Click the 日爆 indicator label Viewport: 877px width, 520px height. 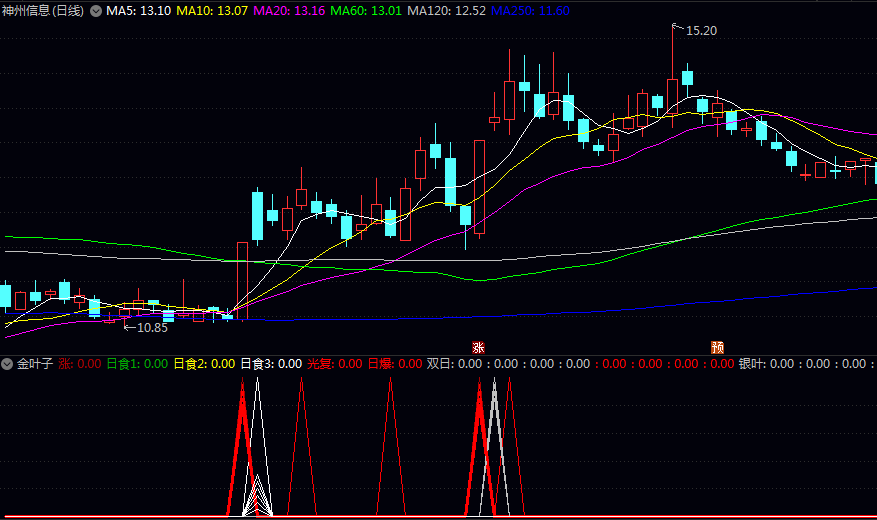pos(394,364)
